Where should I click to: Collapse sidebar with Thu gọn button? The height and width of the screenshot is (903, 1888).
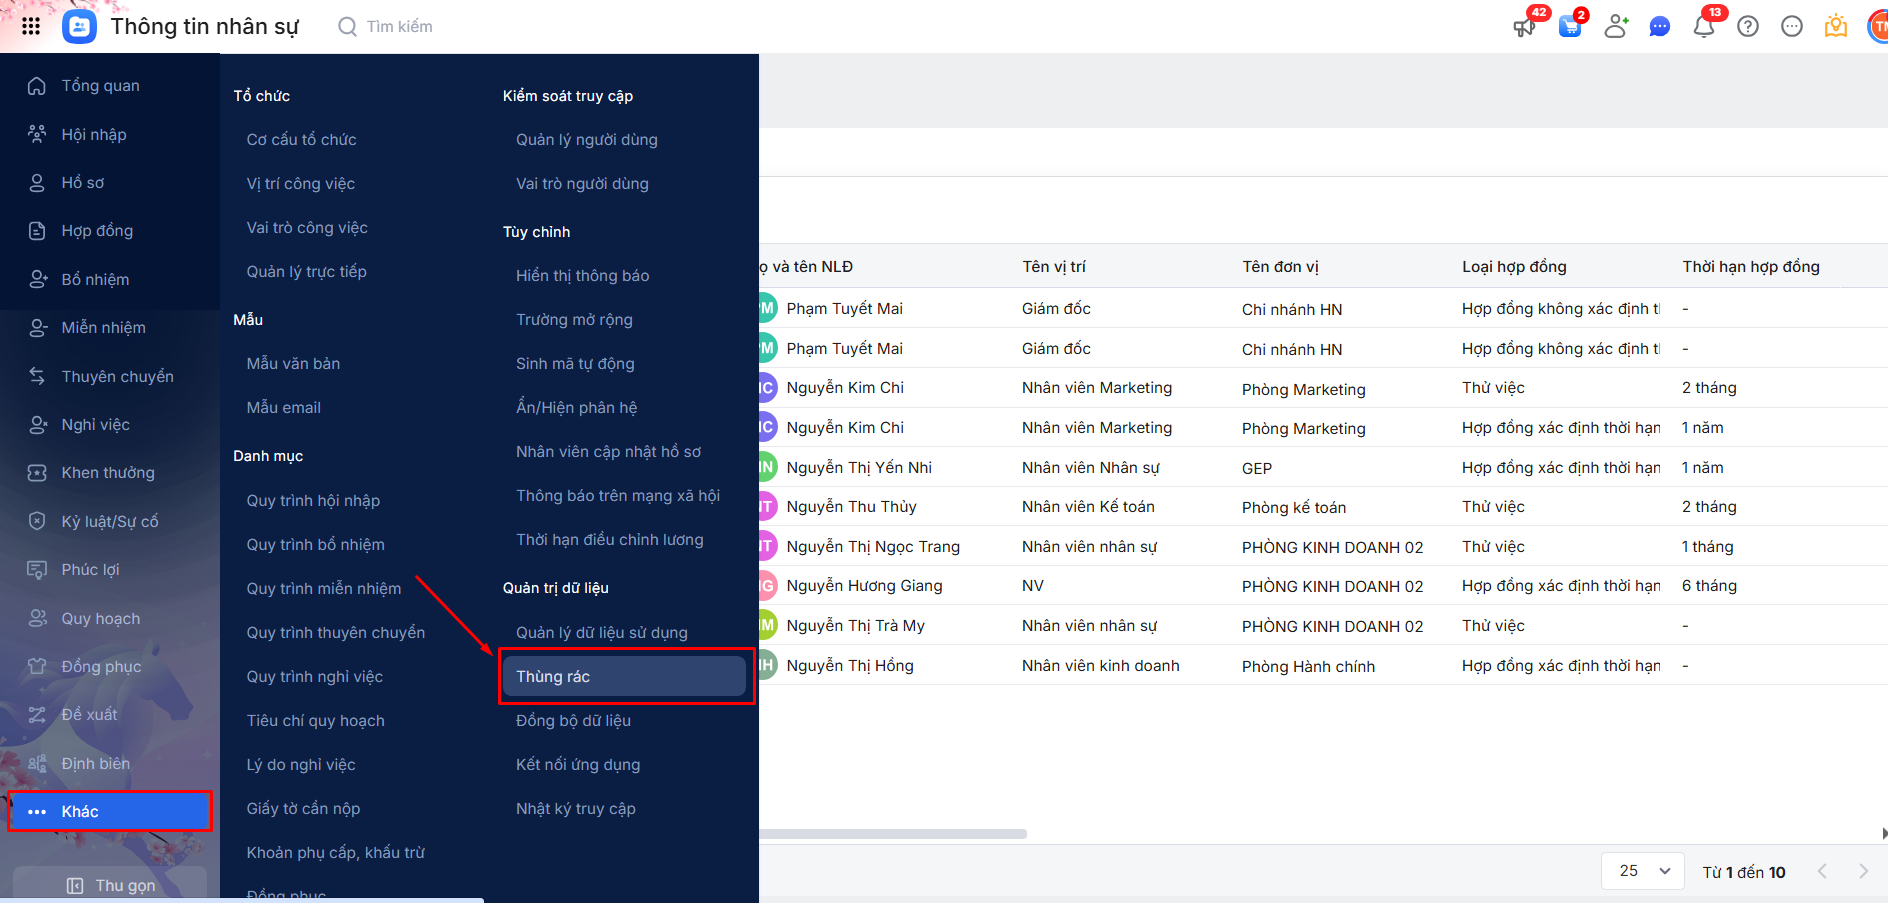(x=110, y=885)
